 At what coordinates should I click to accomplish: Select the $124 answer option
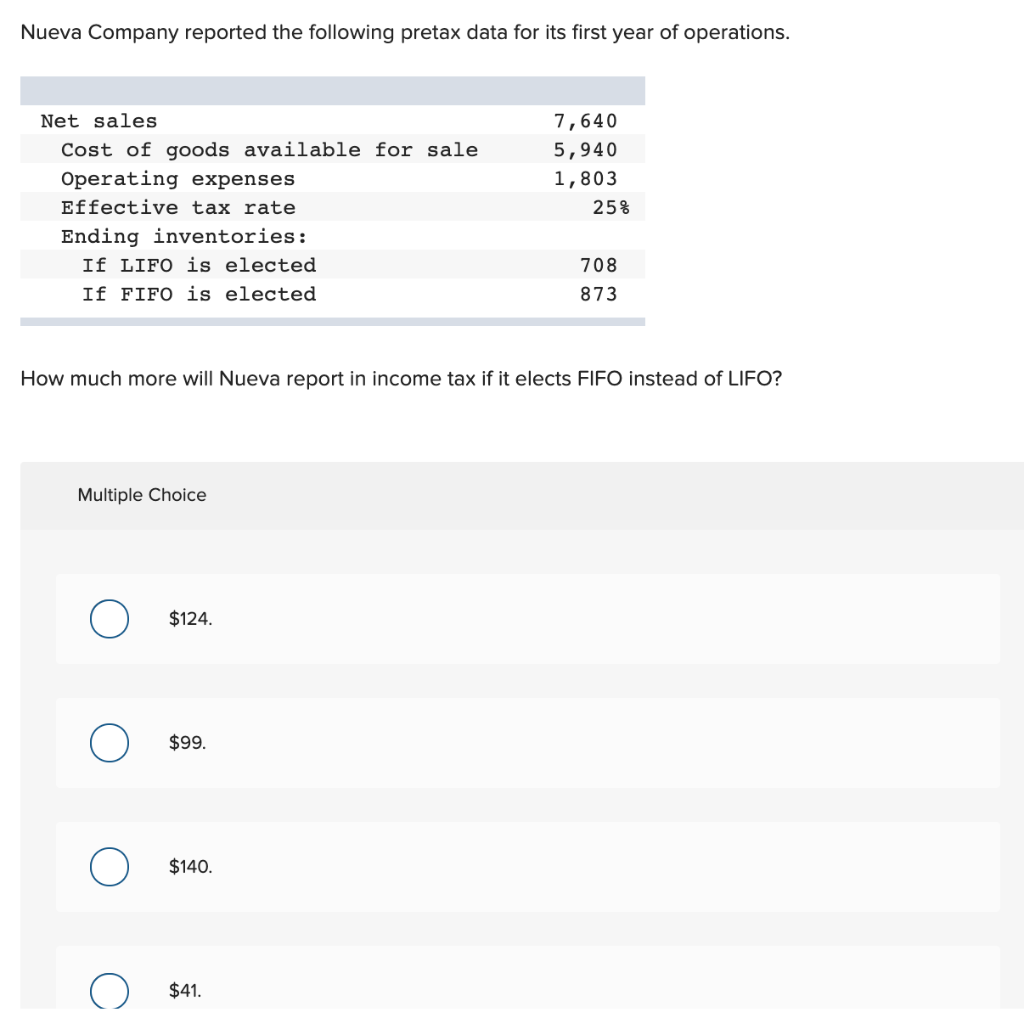tap(110, 618)
